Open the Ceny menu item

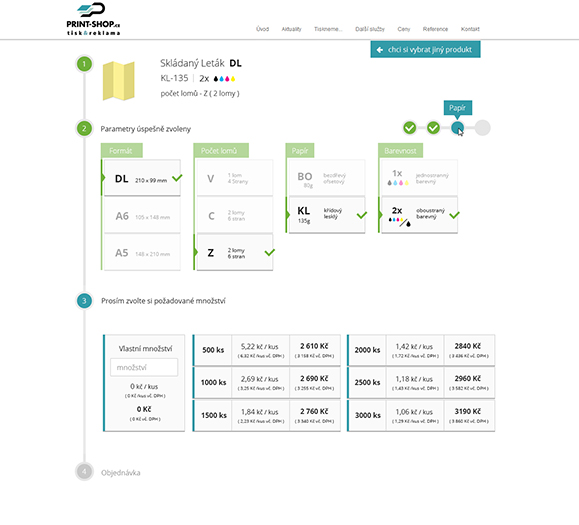404,29
